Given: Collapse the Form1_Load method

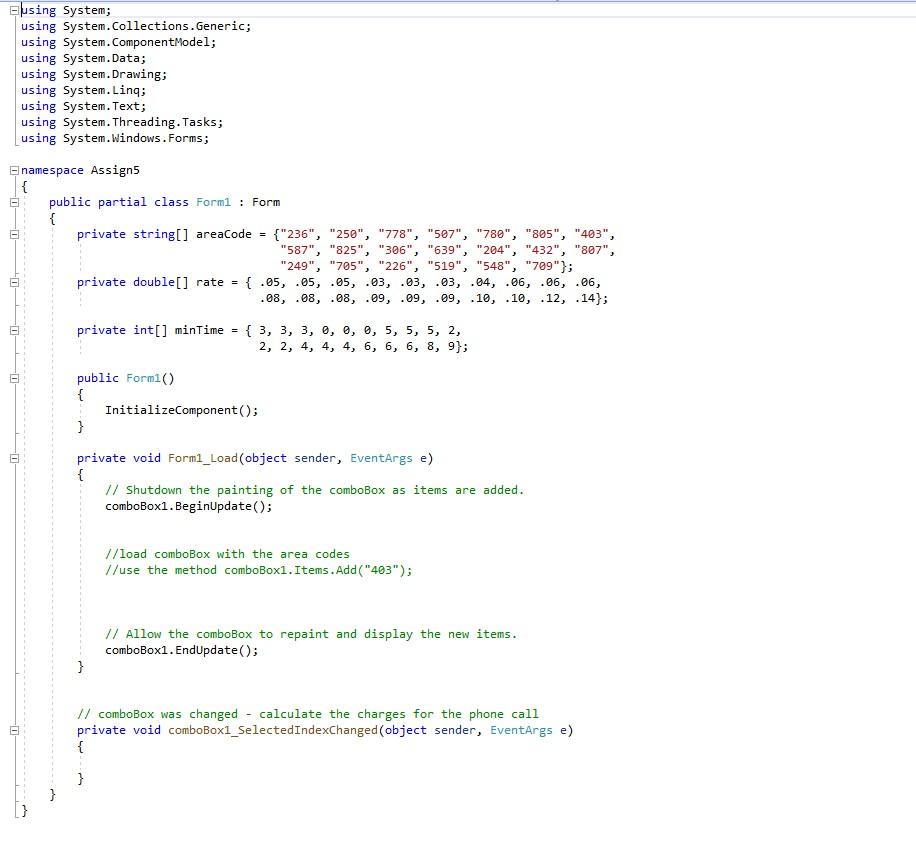Looking at the screenshot, I should coord(14,459).
